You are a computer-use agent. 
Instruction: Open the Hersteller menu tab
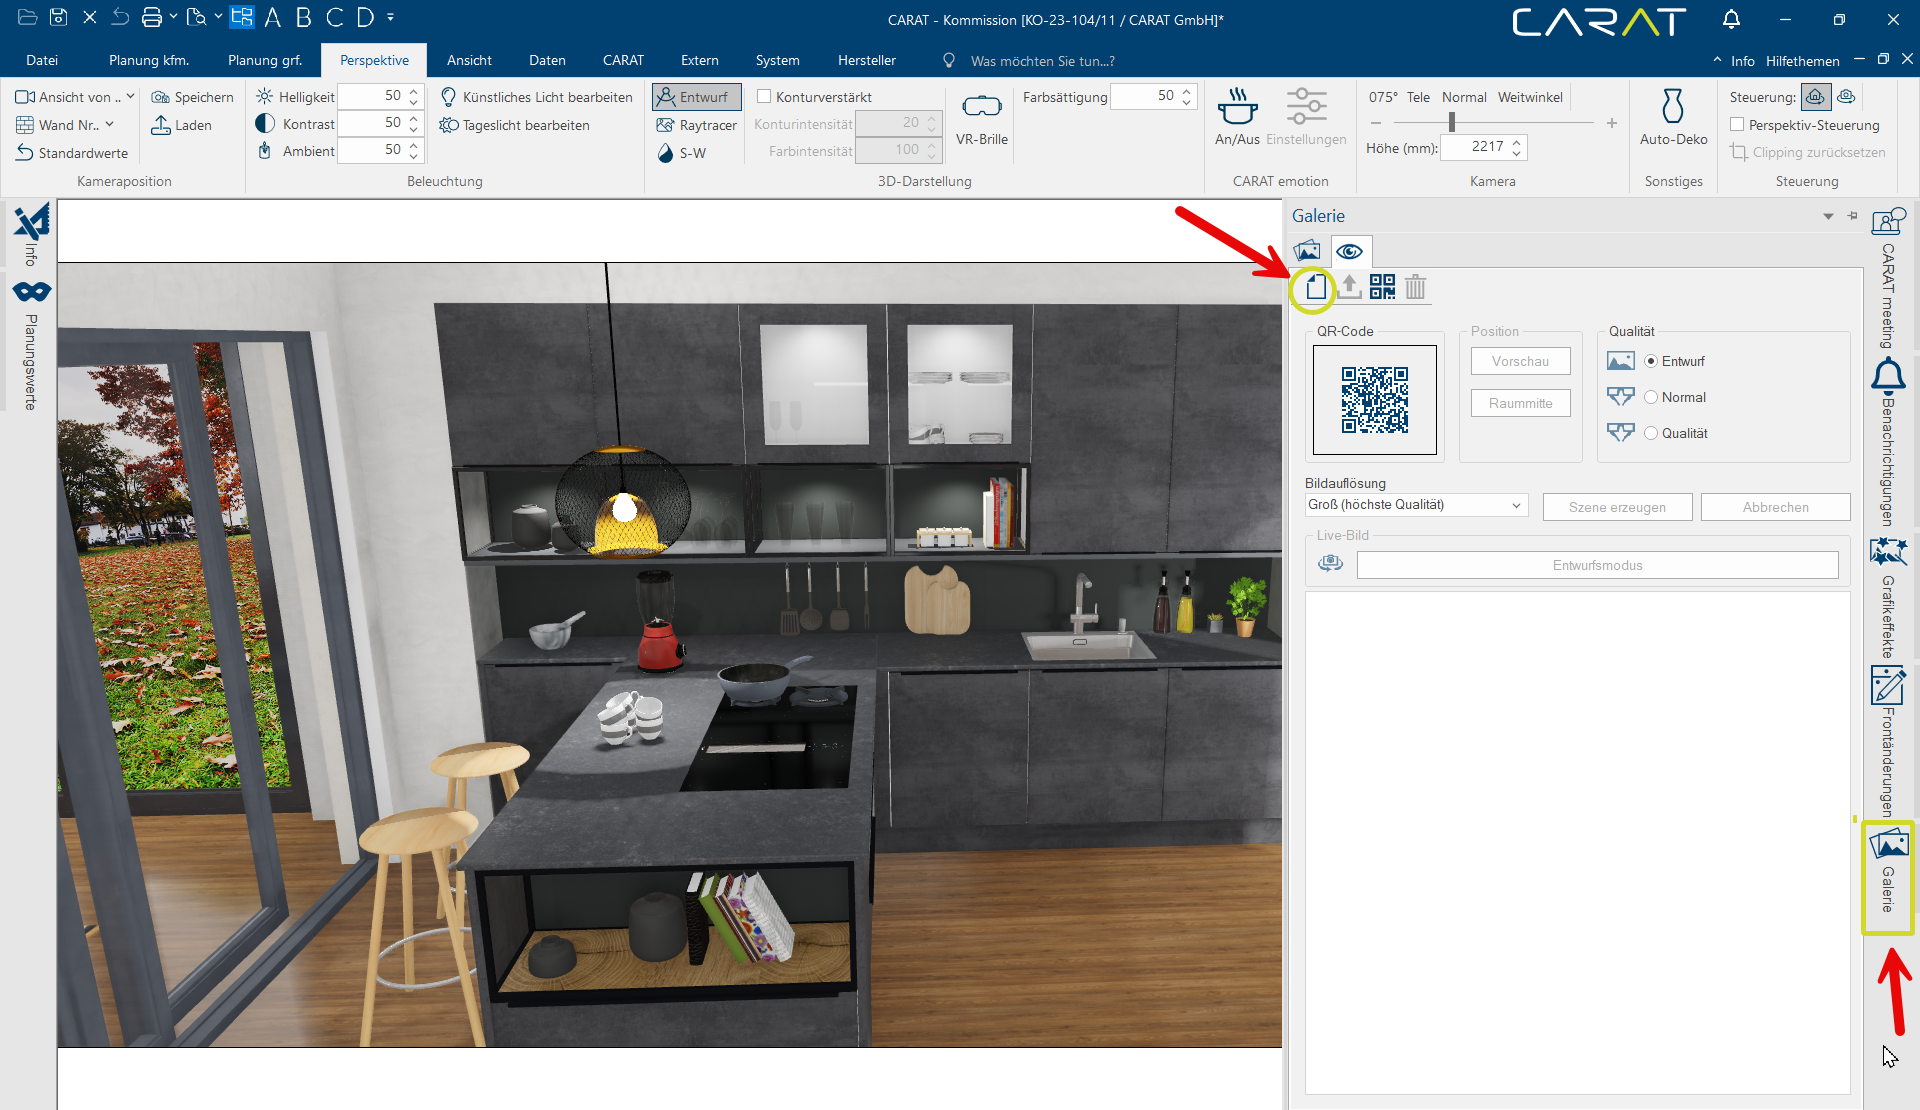pyautogui.click(x=866, y=60)
